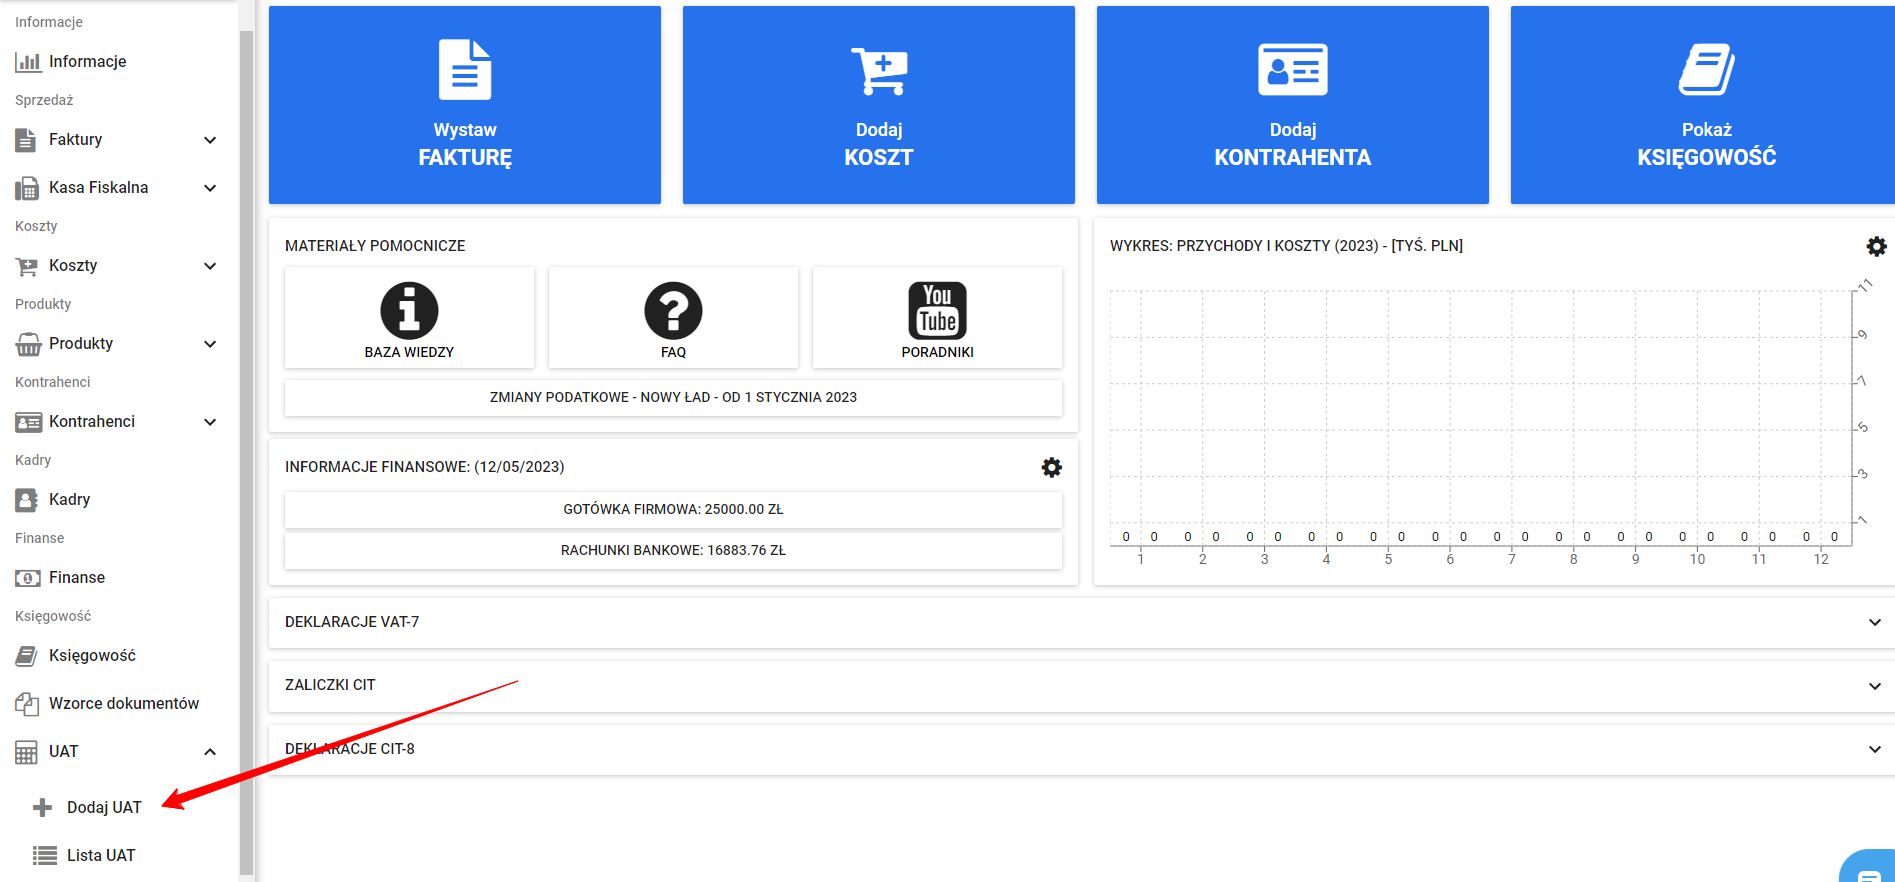
Task: Click the list icon for Lista UAT
Action: [x=44, y=855]
